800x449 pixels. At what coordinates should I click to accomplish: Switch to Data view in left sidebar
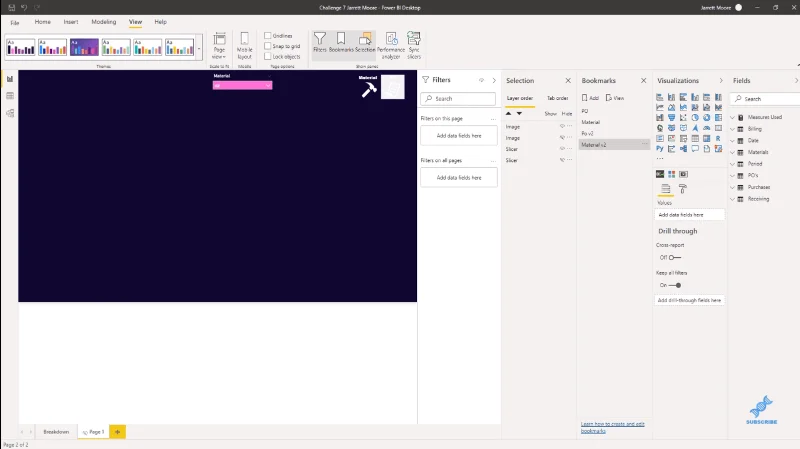[x=10, y=96]
